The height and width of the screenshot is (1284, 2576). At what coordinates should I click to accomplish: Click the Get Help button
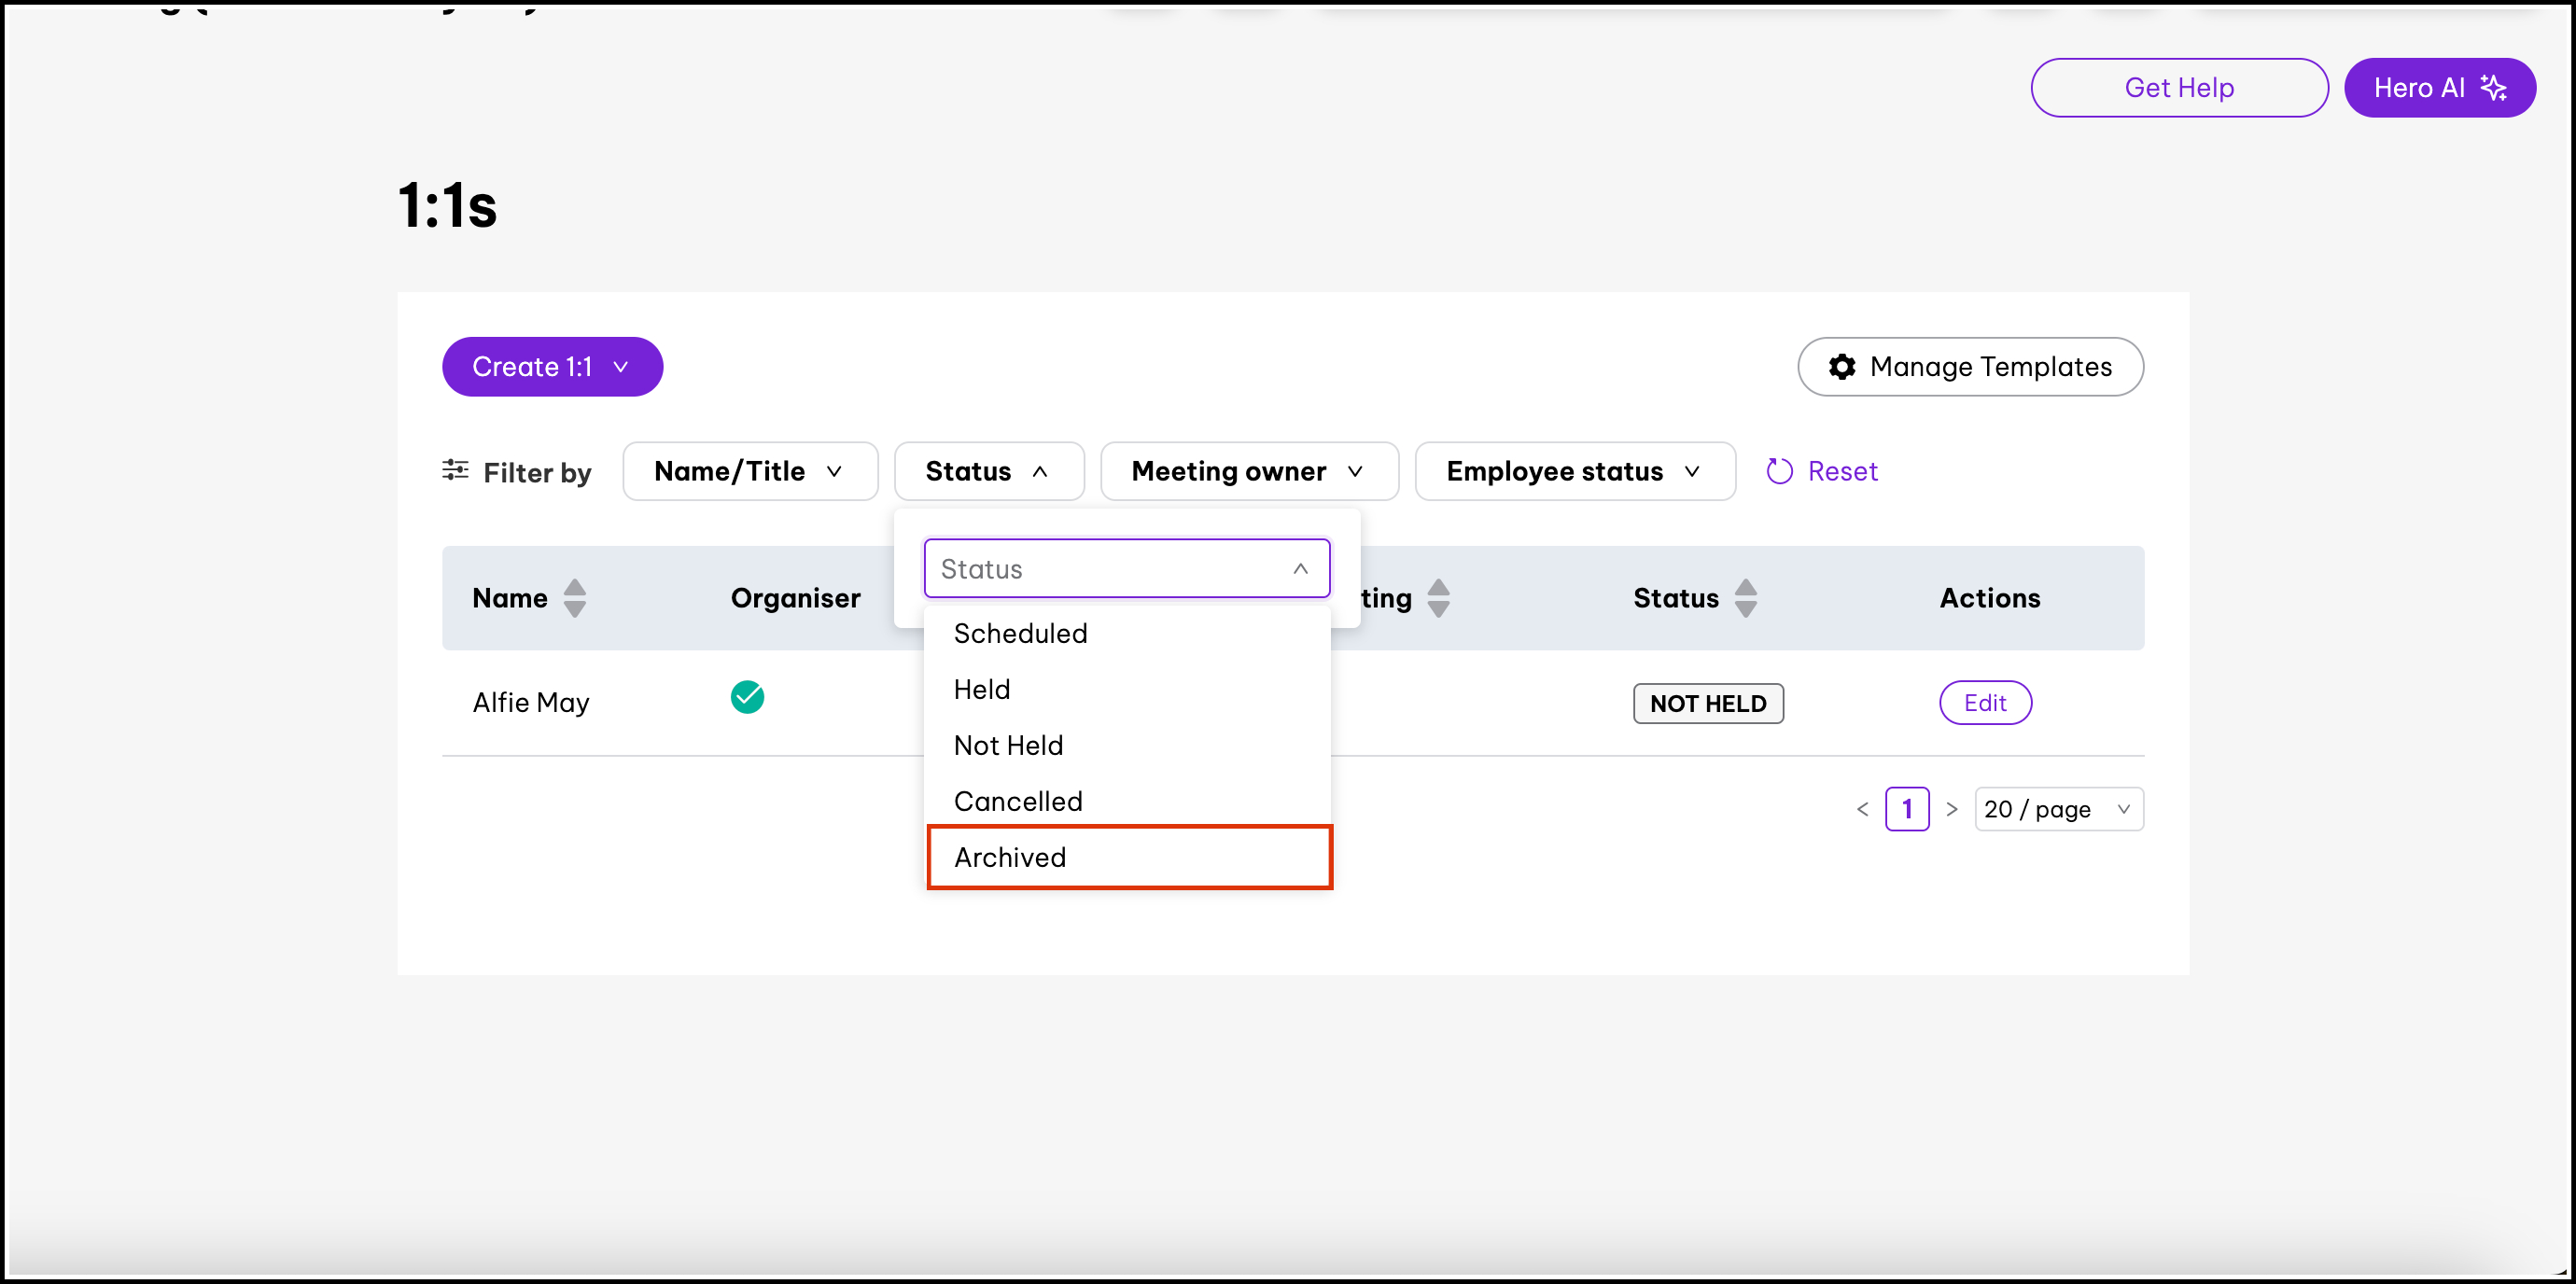2179,88
